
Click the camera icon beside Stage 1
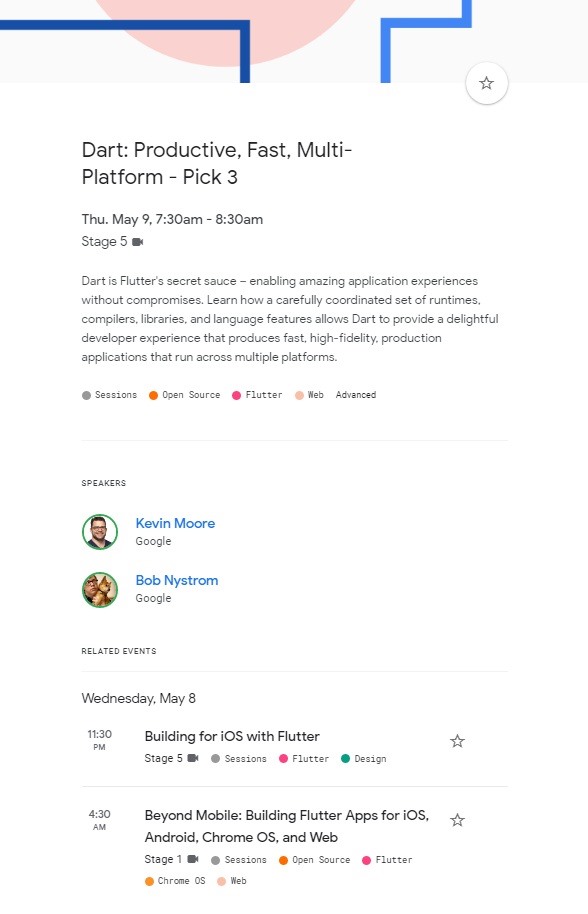coord(193,859)
